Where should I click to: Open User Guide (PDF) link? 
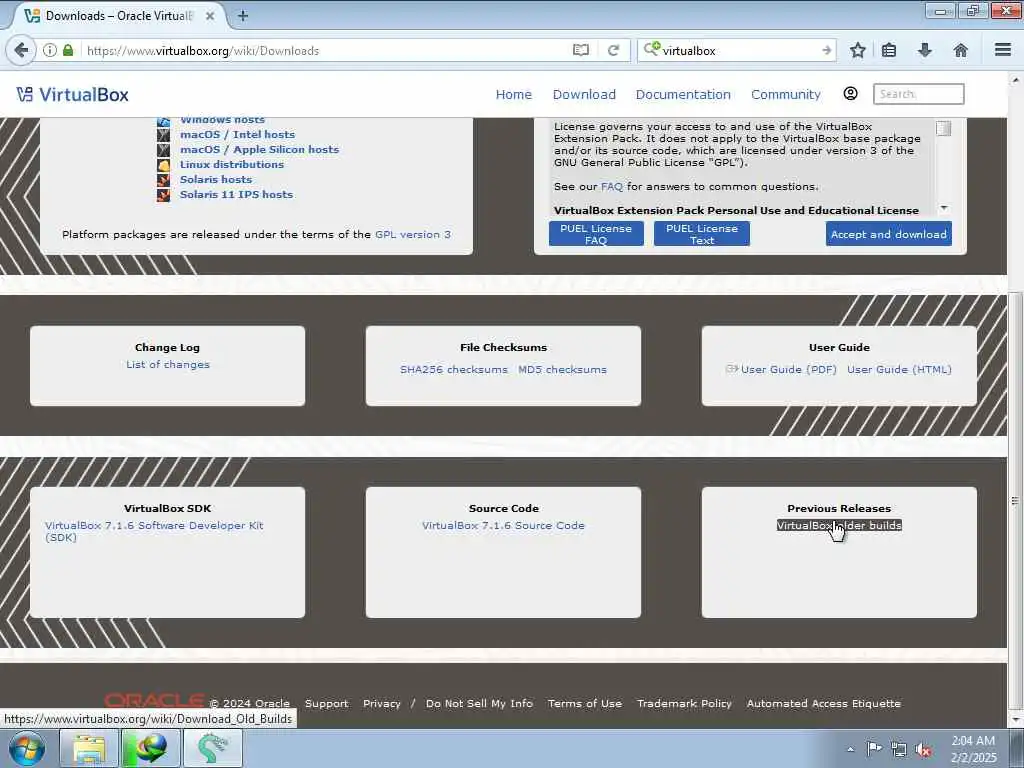pyautogui.click(x=788, y=370)
